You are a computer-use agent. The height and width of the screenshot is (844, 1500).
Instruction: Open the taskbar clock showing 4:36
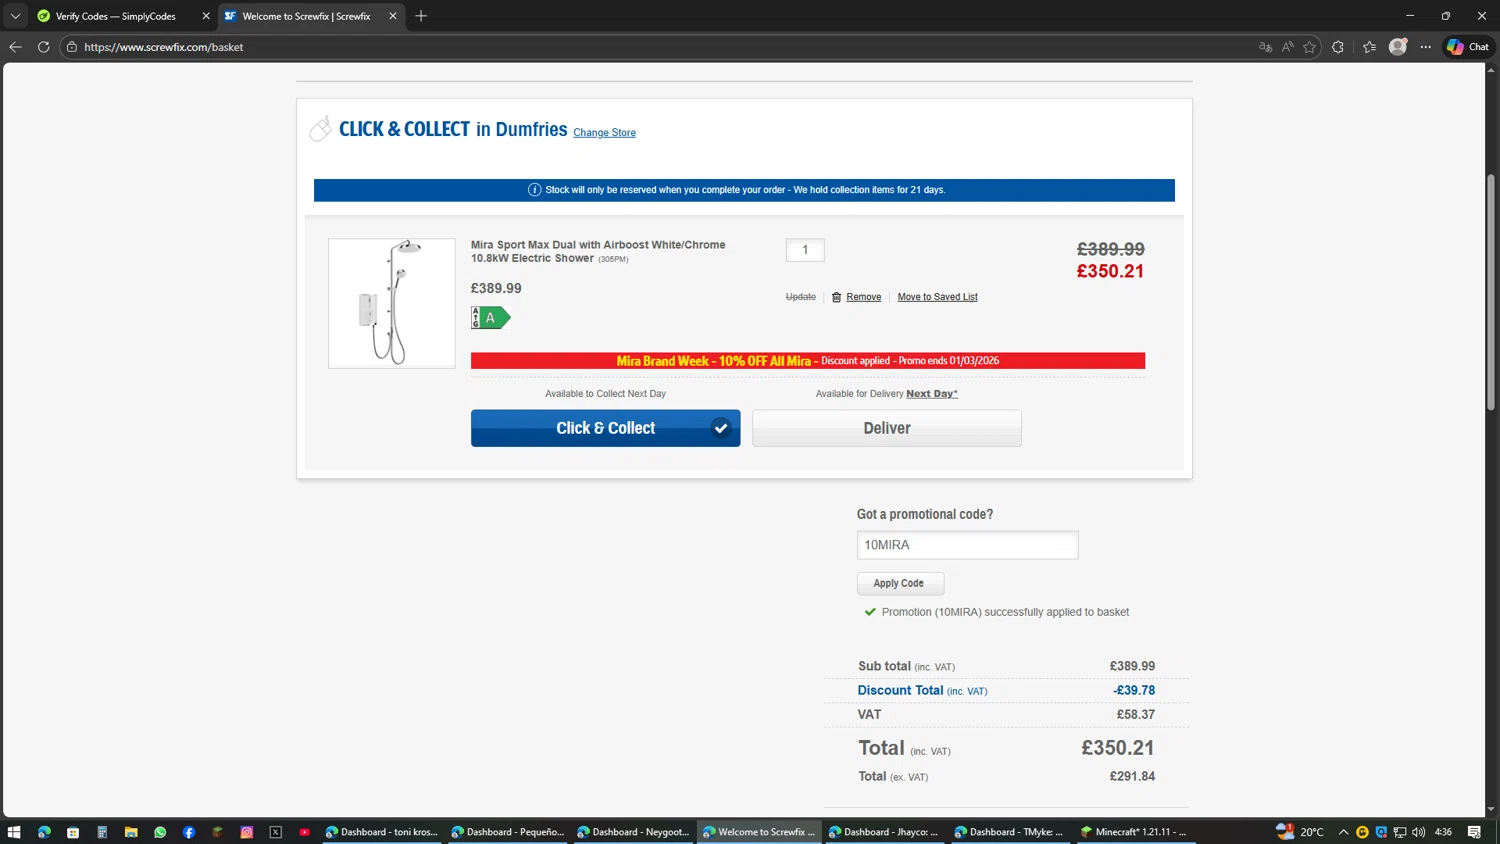pyautogui.click(x=1443, y=832)
